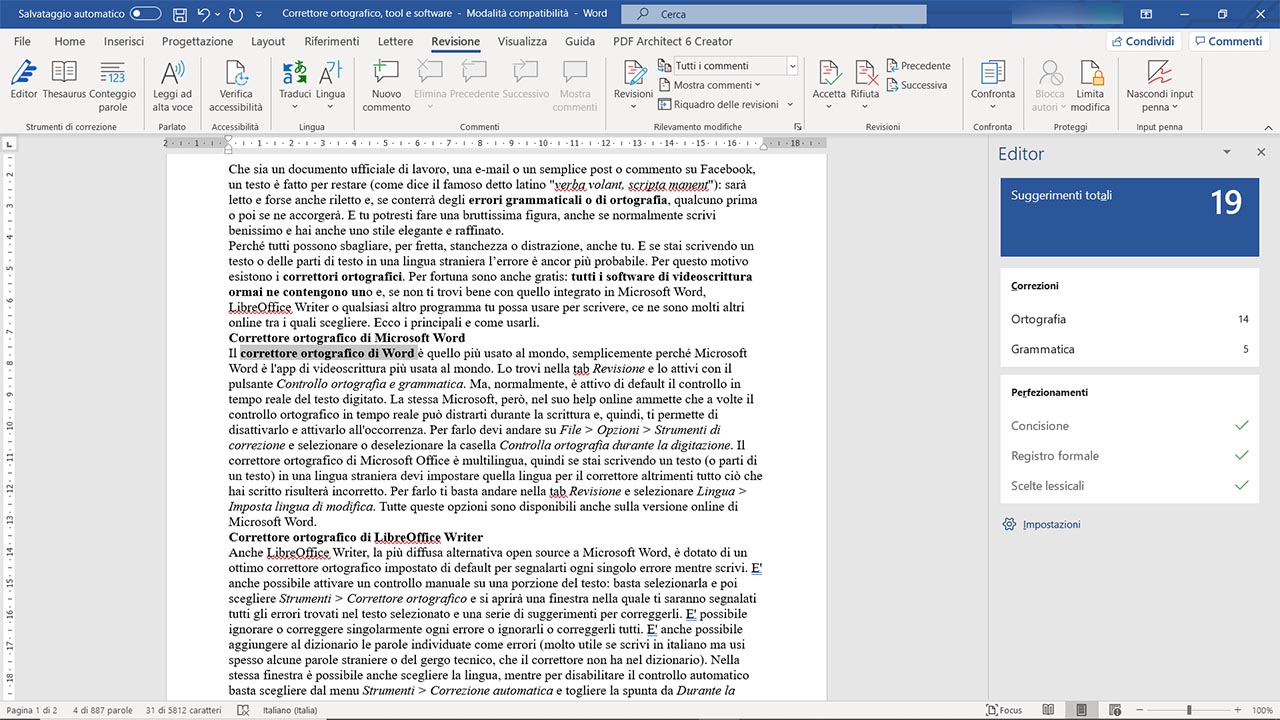Image resolution: width=1280 pixels, height=720 pixels.
Task: Switch to Web layout view icon
Action: tap(1116, 710)
